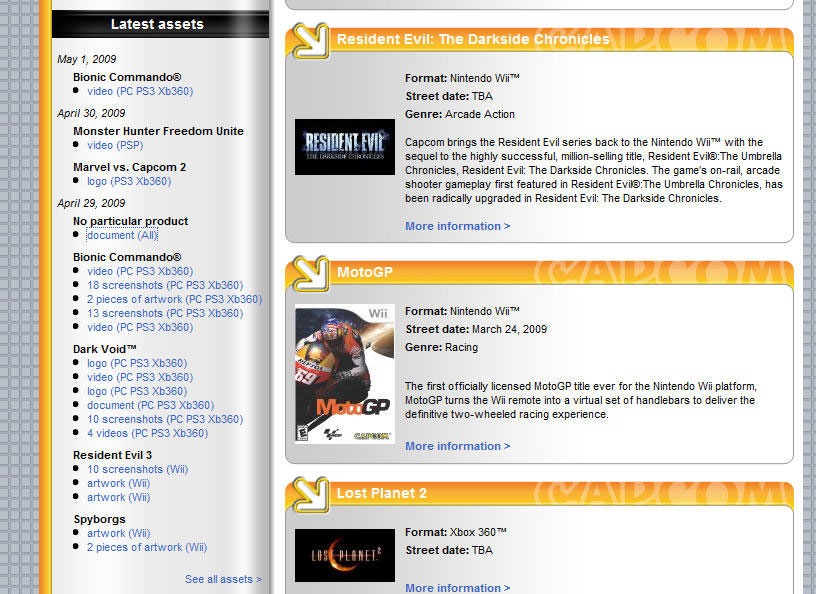816x594 pixels.
Task: Open More information link under MotoGP description
Action: pyautogui.click(x=457, y=446)
